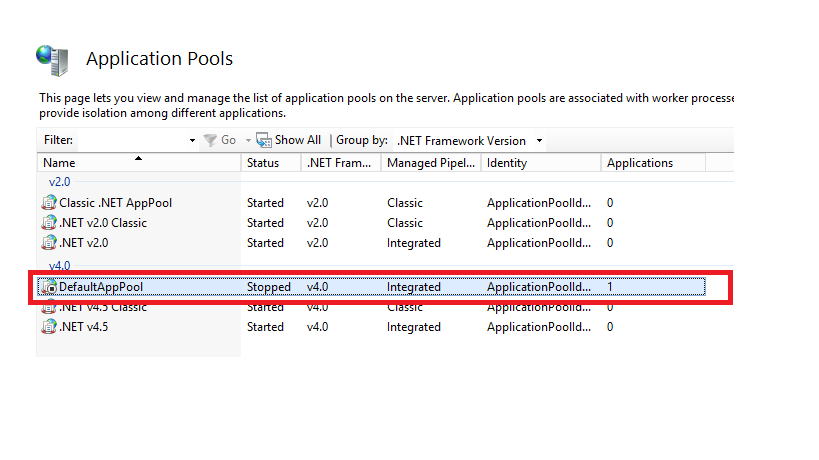Click the .NET v2.0 pool icon
Image resolution: width=819 pixels, height=460 pixels.
click(49, 242)
